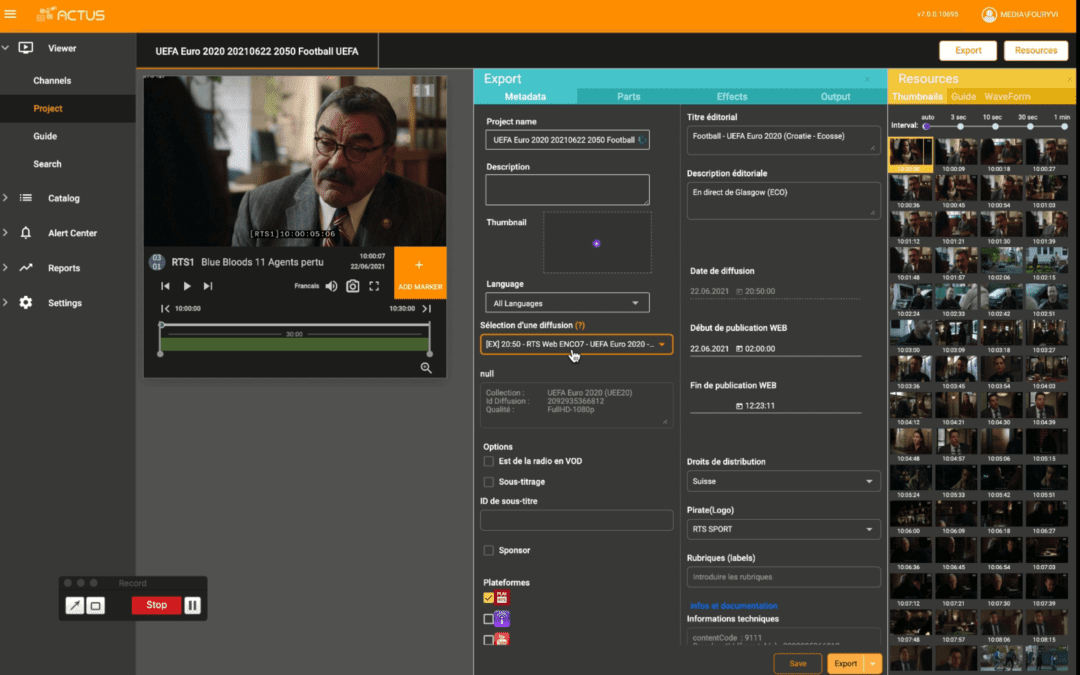Click the Reports trend-line icon

tap(25, 268)
